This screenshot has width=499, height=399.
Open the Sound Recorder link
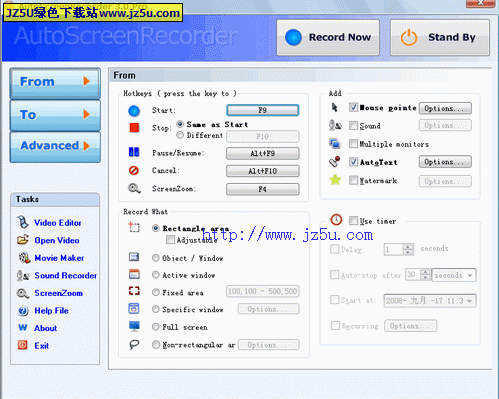pyautogui.click(x=66, y=275)
